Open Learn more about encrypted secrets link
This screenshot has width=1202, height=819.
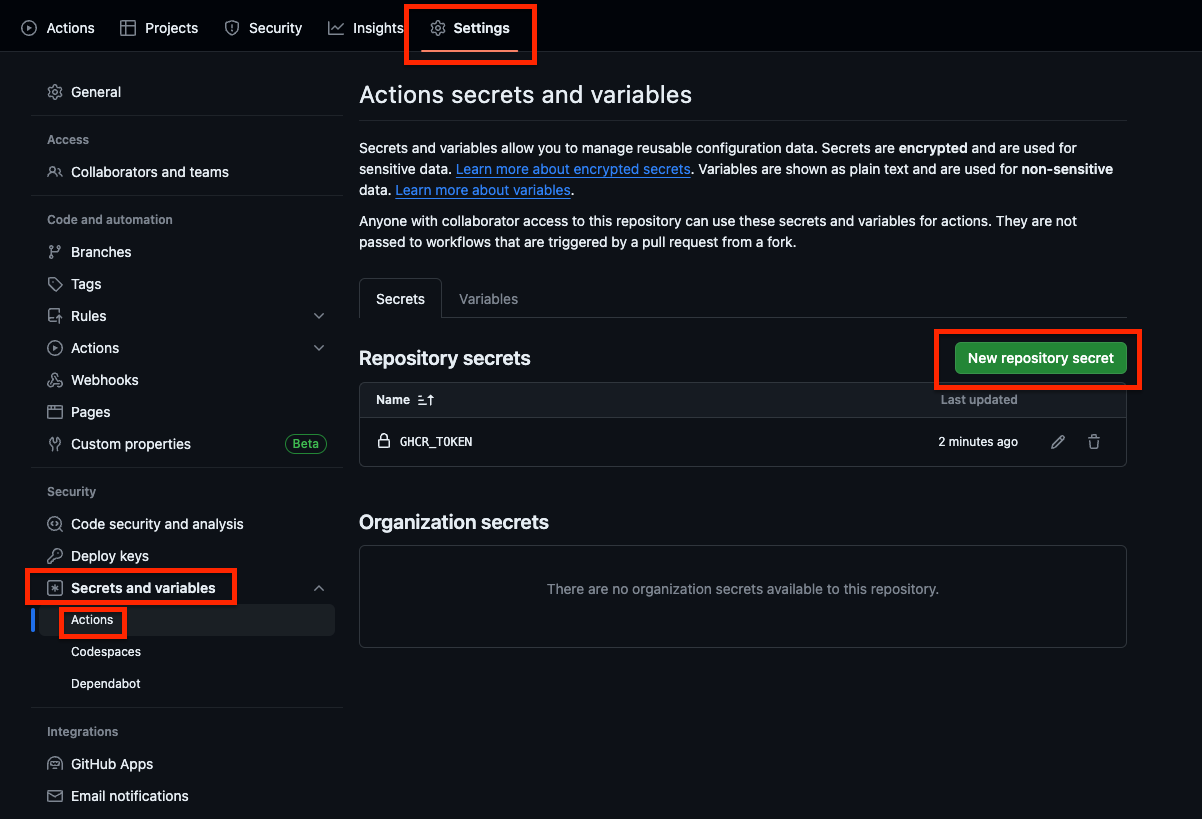573,169
